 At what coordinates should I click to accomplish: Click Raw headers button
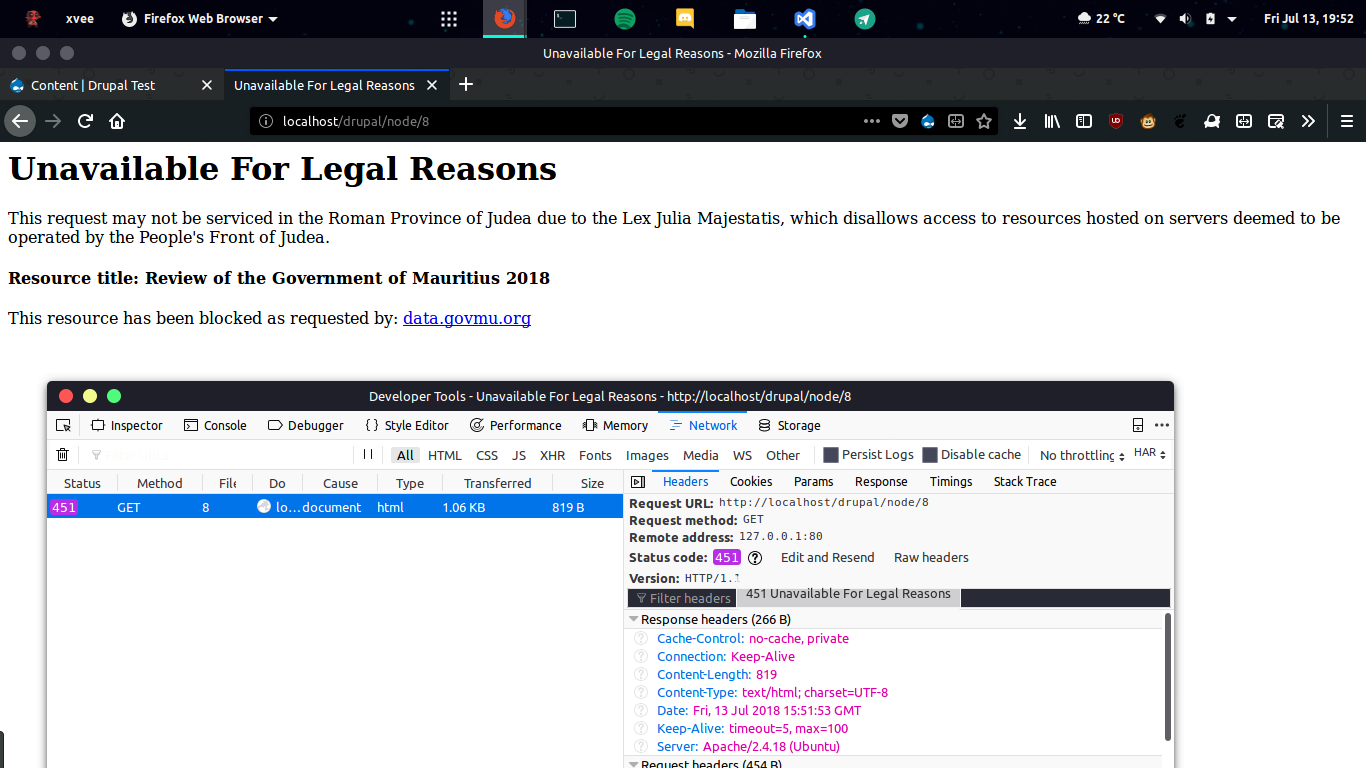[931, 558]
